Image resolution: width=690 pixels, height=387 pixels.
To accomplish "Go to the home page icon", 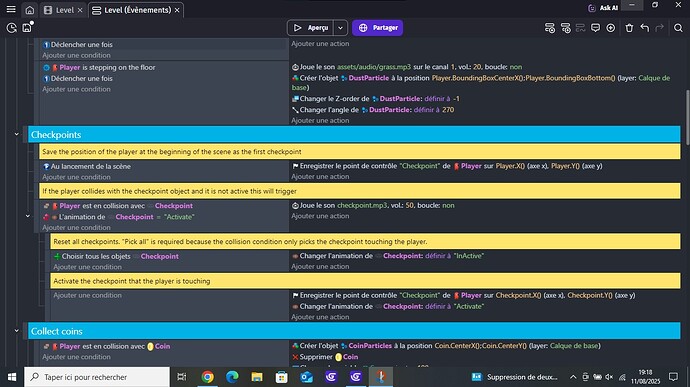I will click(x=29, y=10).
